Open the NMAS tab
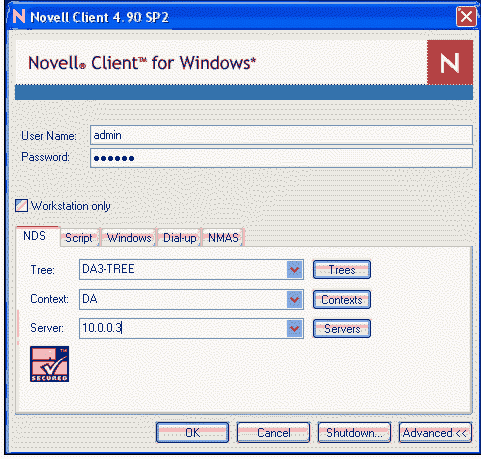Image resolution: width=481 pixels, height=459 pixels. [223, 238]
